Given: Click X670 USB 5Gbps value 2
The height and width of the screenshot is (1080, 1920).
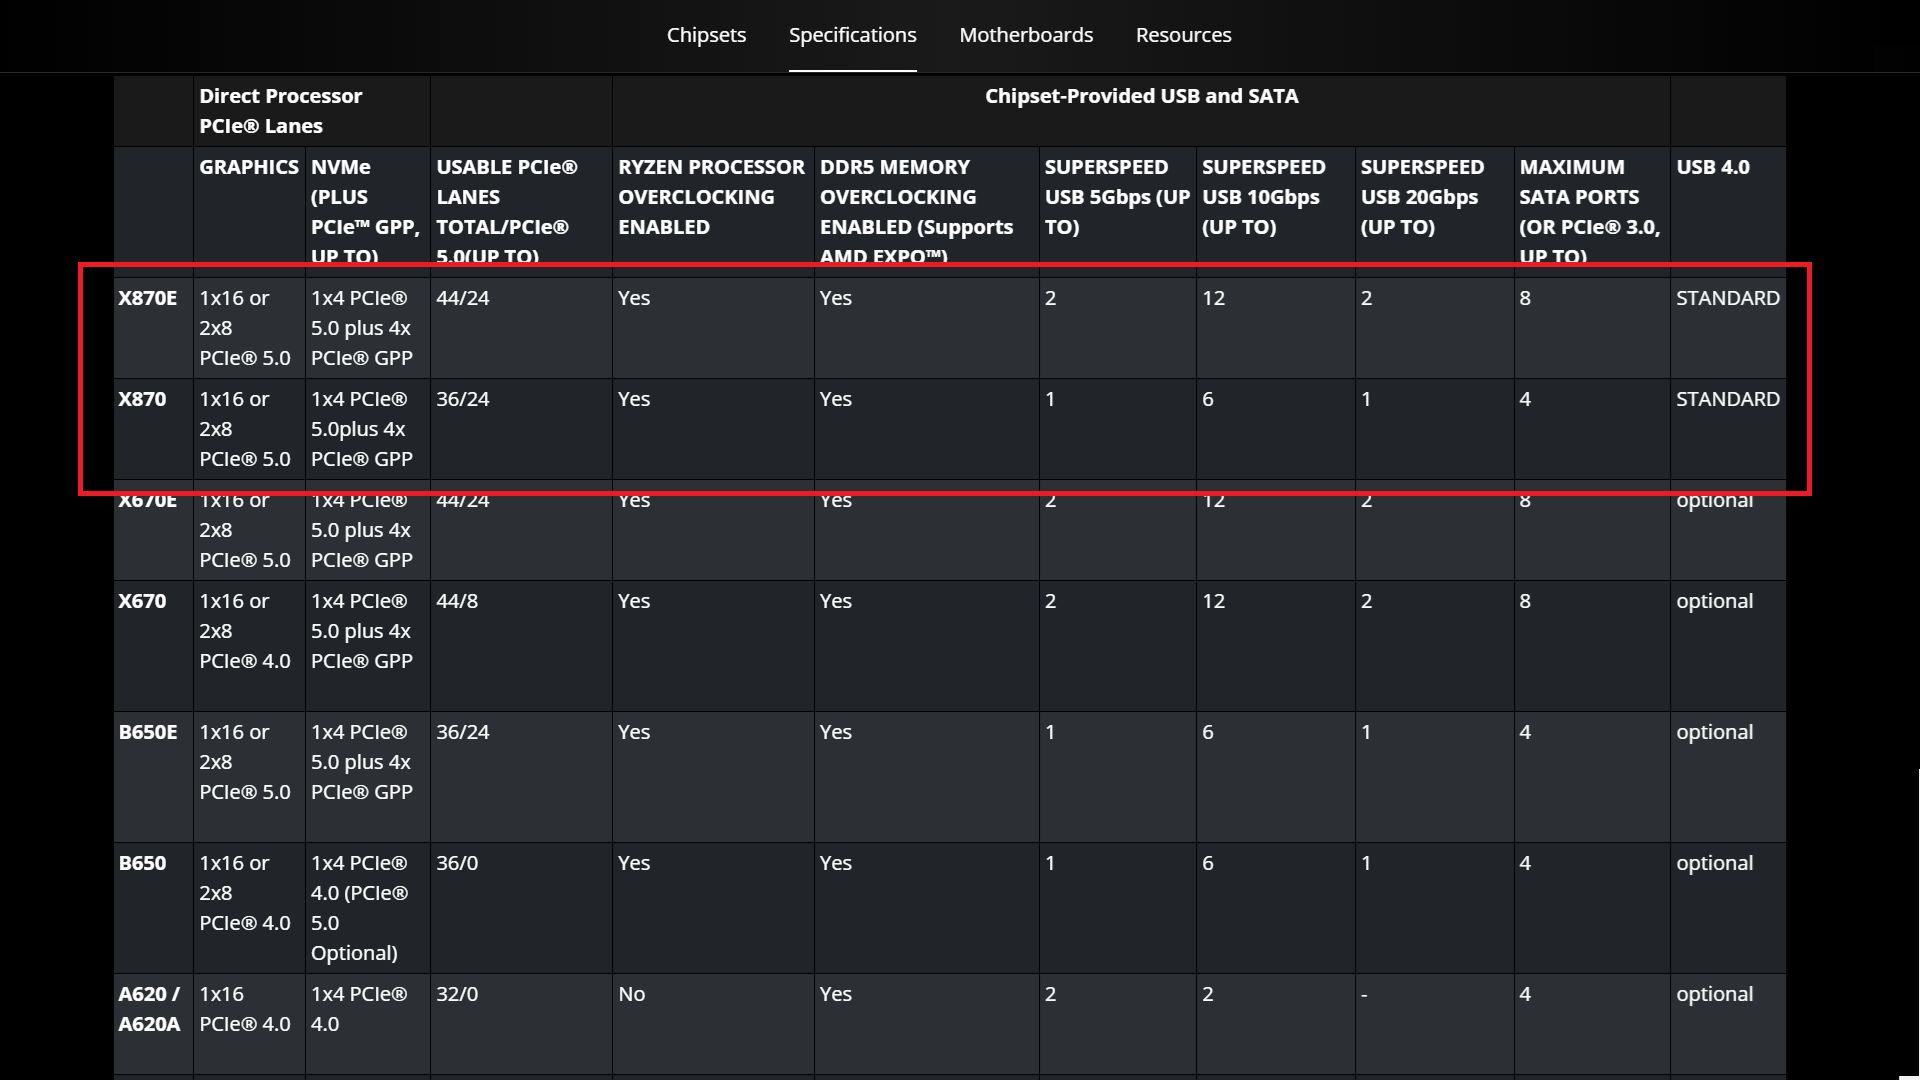Looking at the screenshot, I should (x=1050, y=601).
